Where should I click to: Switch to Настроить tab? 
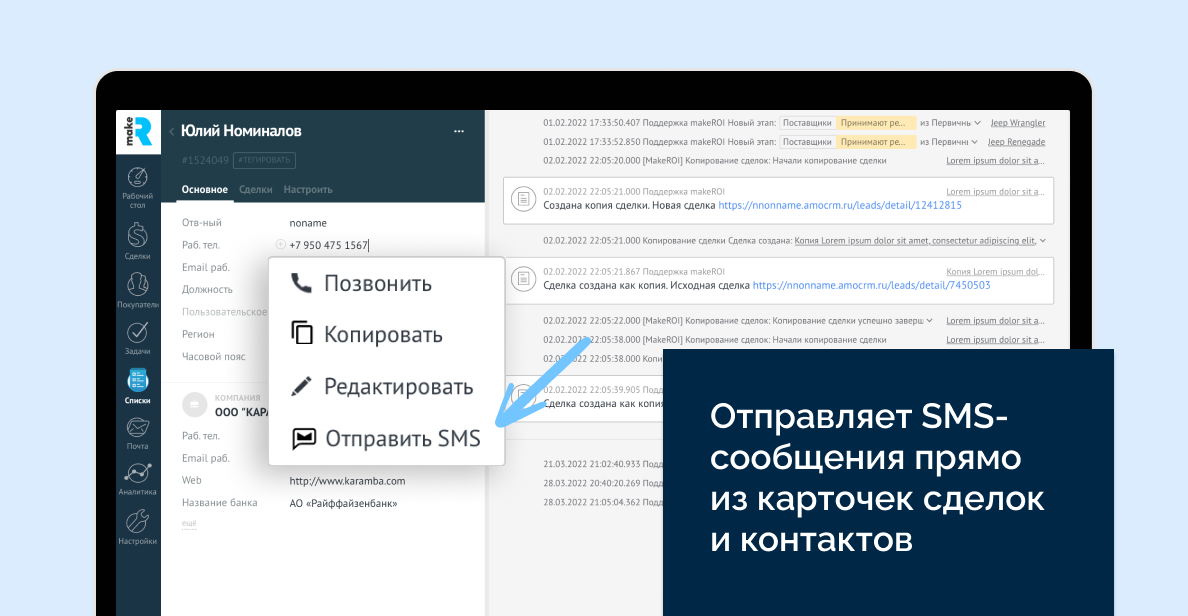click(x=308, y=189)
